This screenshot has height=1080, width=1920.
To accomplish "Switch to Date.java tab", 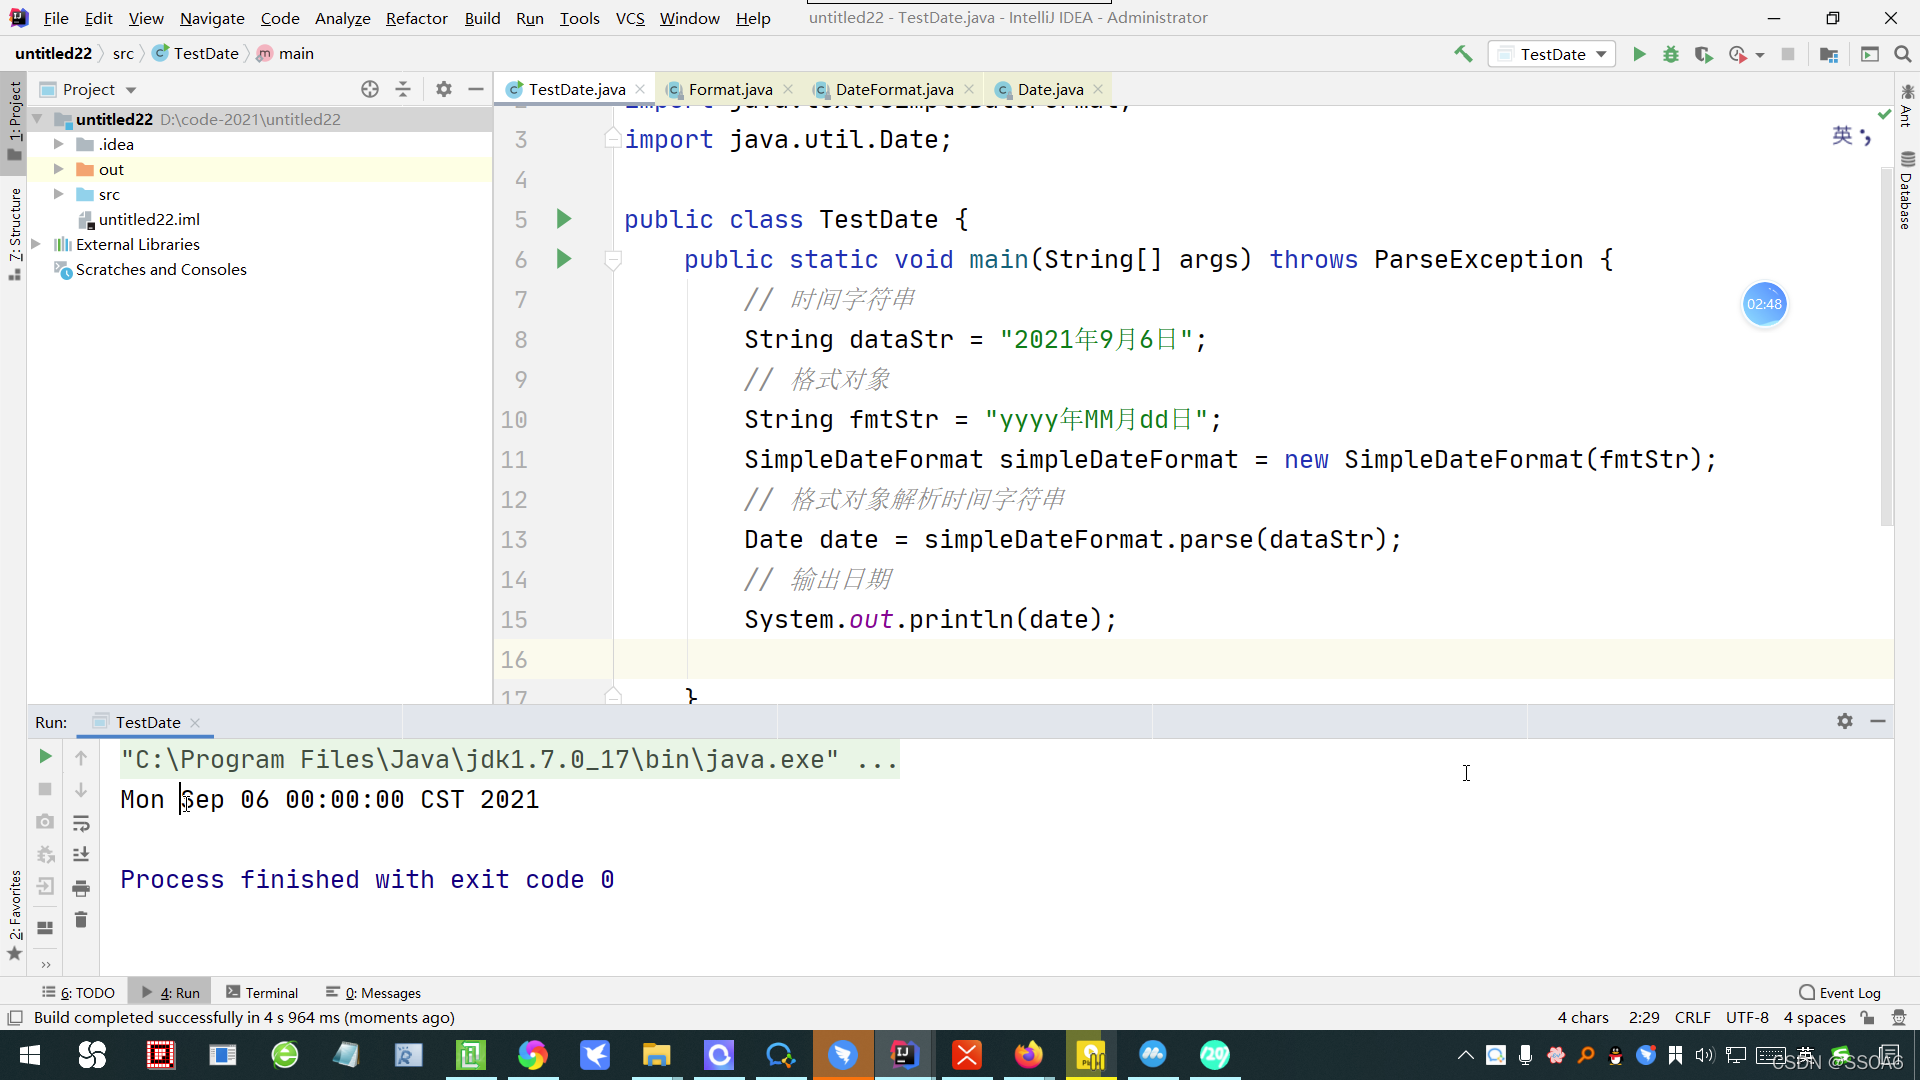I will pos(1050,89).
